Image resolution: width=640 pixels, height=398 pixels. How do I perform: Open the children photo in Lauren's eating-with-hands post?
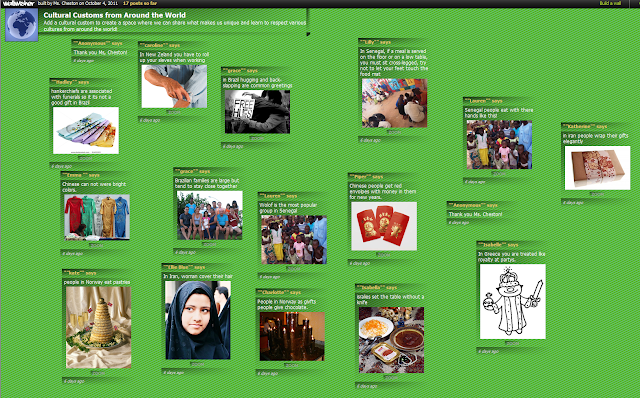[499, 145]
